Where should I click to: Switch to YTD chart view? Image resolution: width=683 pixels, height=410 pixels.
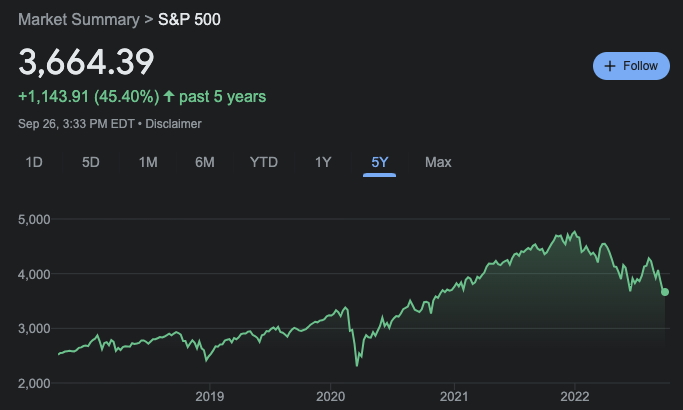tap(264, 162)
